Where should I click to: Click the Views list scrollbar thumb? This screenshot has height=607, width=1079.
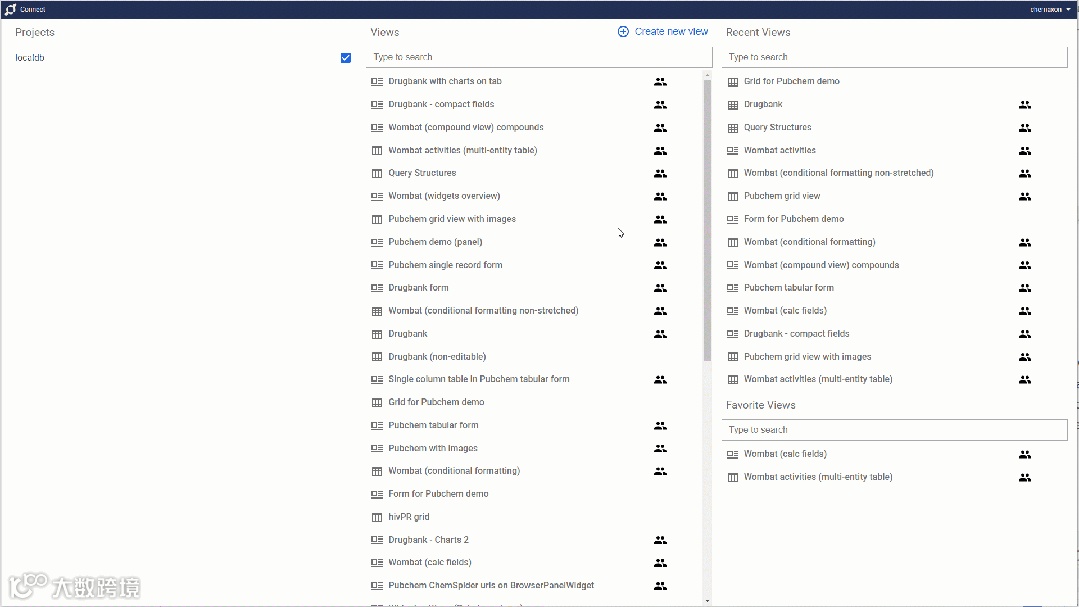(x=707, y=220)
